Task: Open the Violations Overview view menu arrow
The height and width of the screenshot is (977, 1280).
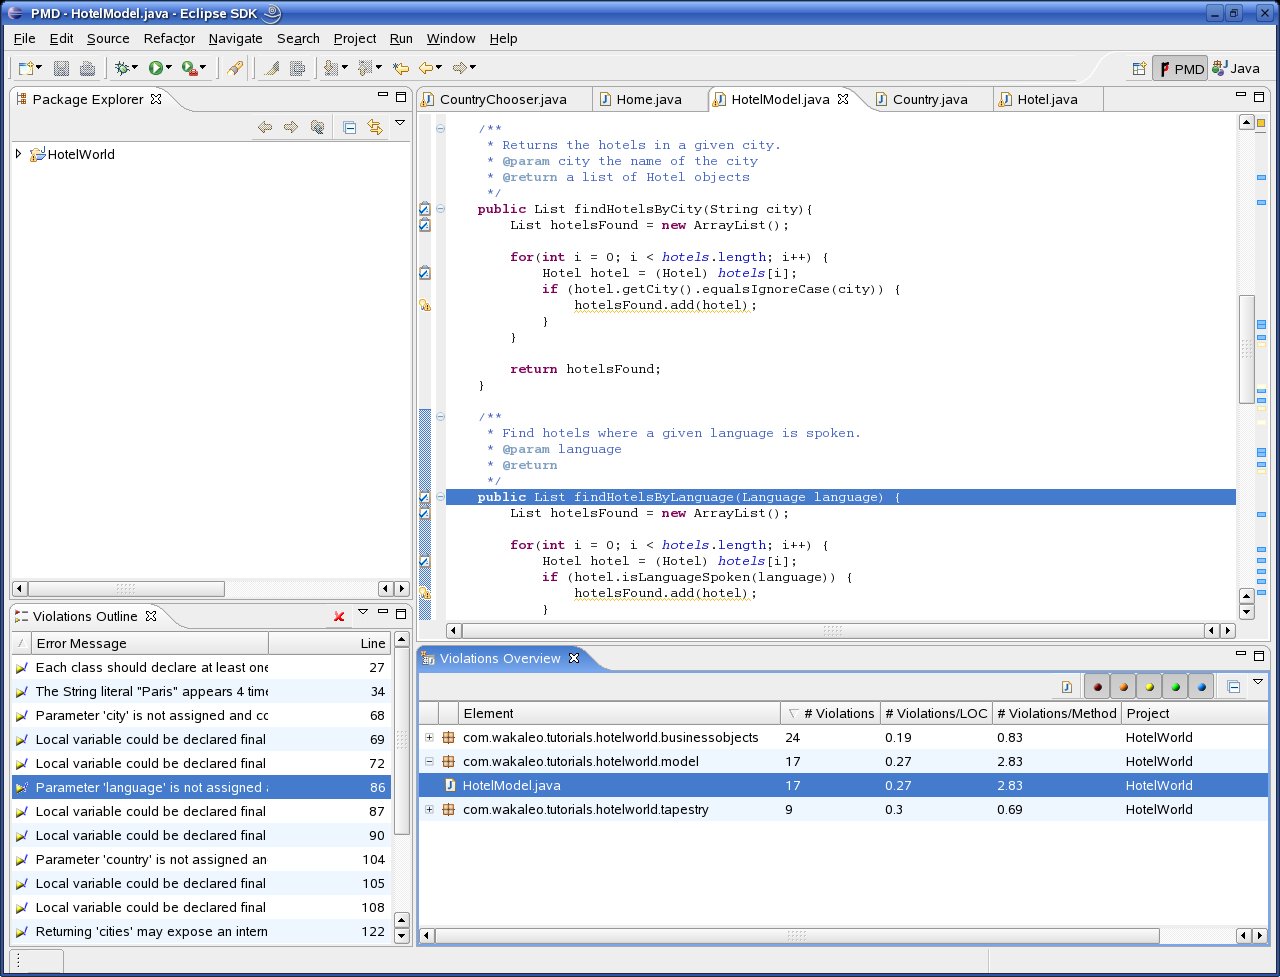Action: [1258, 682]
